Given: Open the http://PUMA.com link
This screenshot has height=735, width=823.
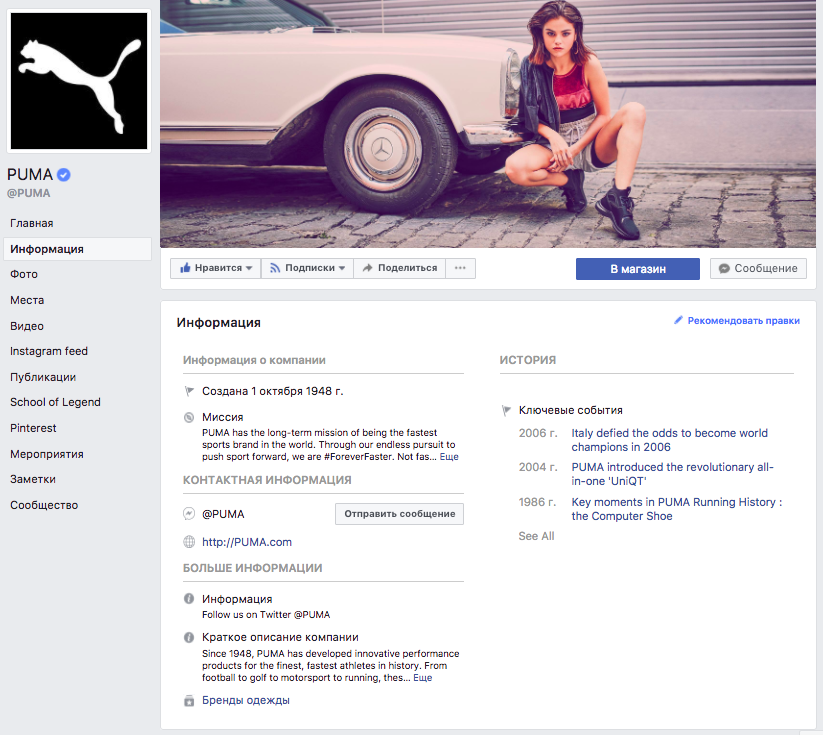Looking at the screenshot, I should tap(247, 542).
